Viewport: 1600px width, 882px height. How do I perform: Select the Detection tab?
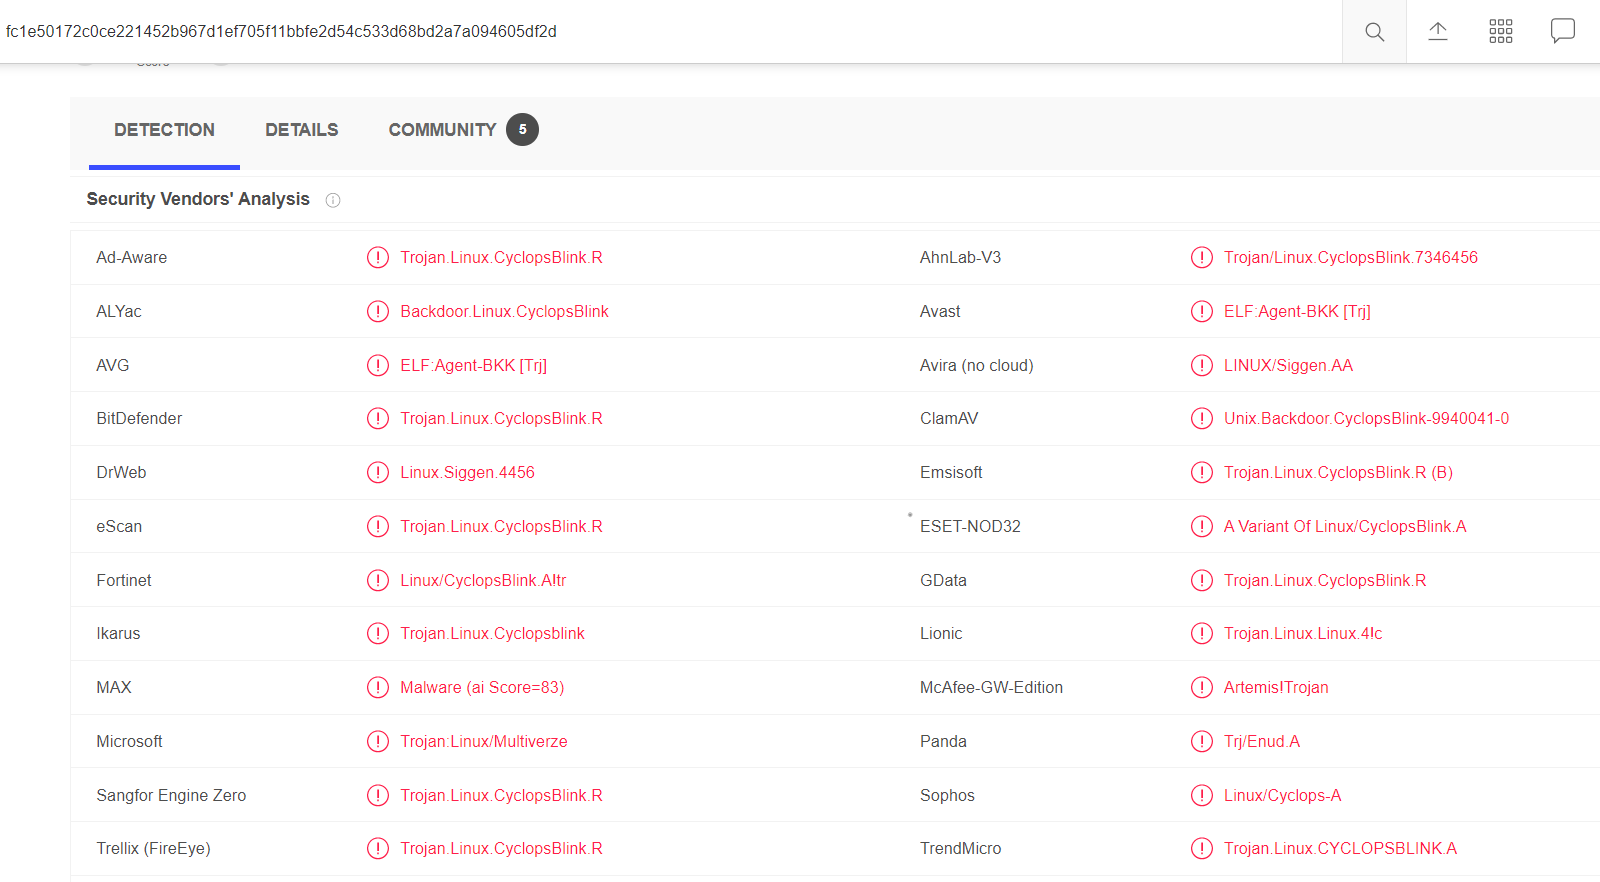click(164, 130)
